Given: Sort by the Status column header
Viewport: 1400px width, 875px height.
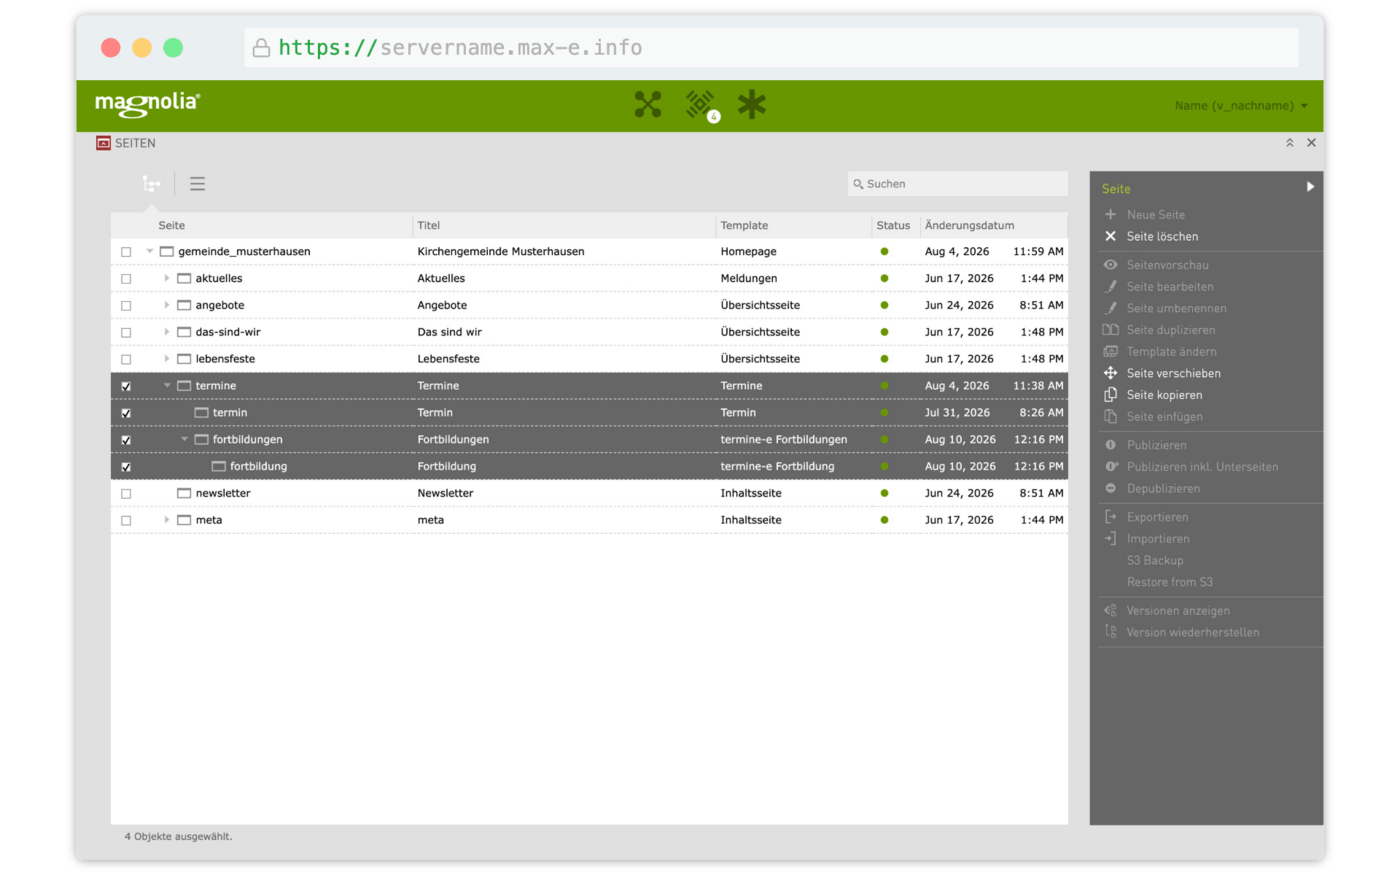Looking at the screenshot, I should (x=893, y=225).
